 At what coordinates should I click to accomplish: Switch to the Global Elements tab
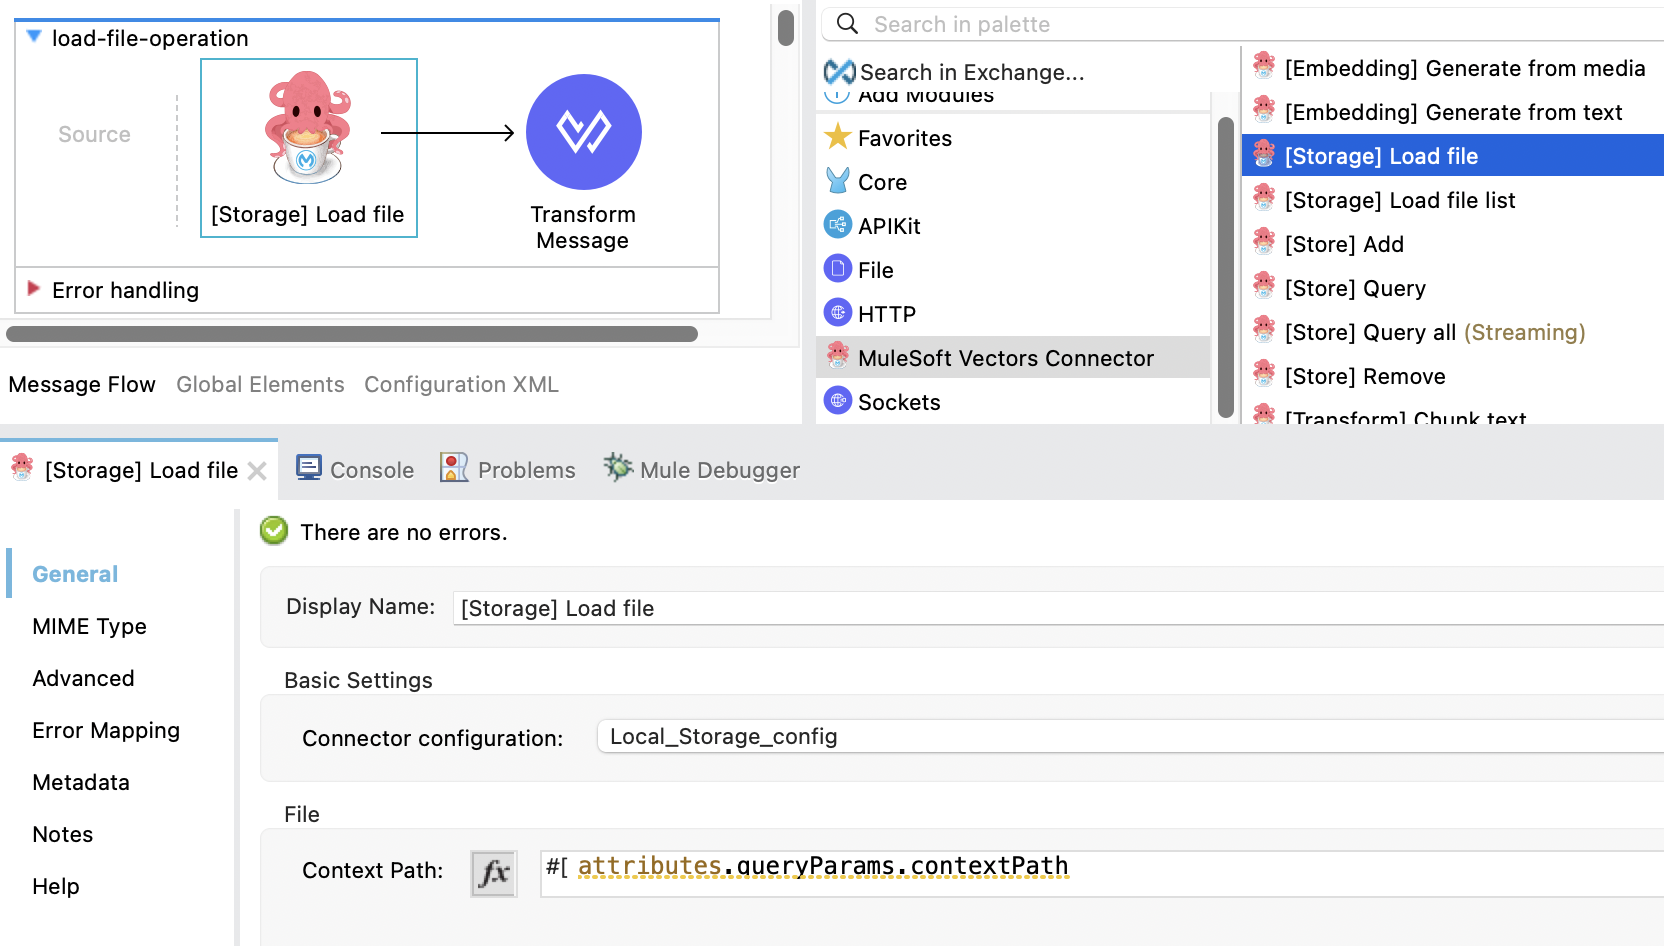point(260,384)
